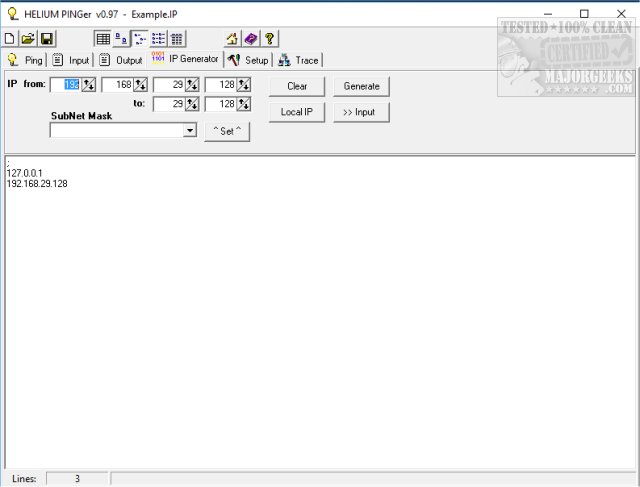This screenshot has width=640, height=487.
Task: Open the Ping tab
Action: pos(25,60)
